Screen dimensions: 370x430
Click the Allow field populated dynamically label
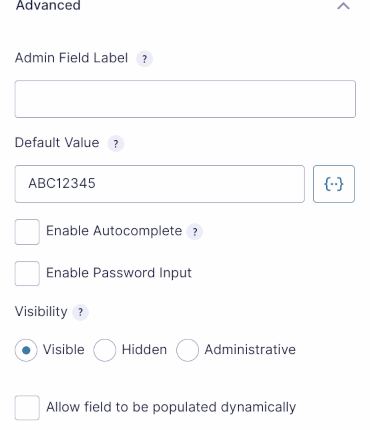click(171, 407)
